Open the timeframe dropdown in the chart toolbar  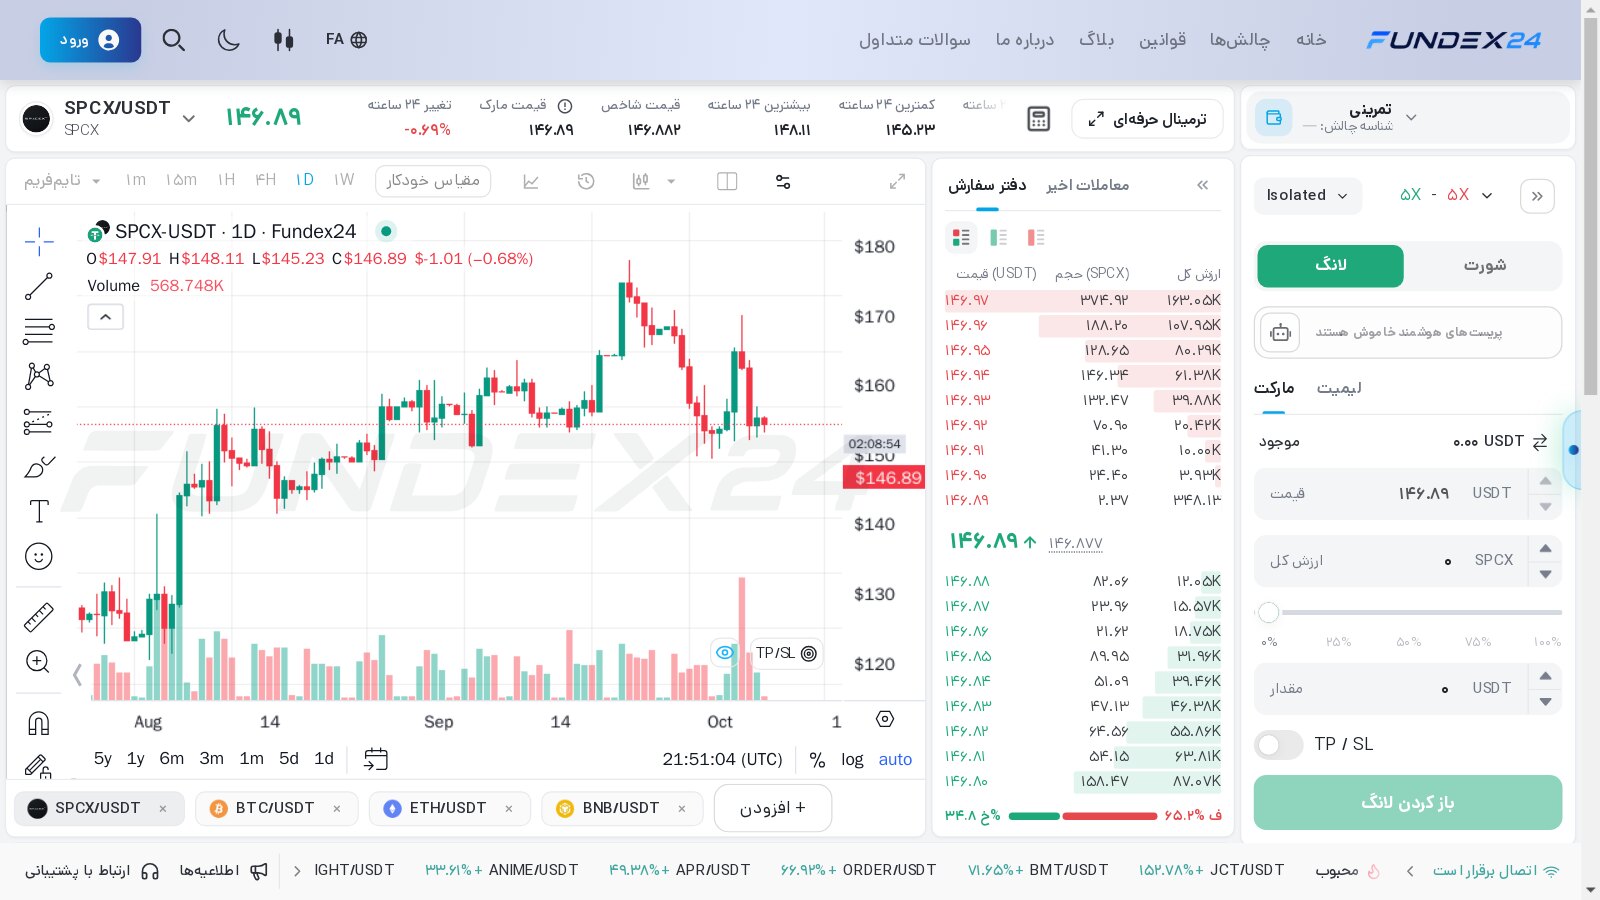click(62, 181)
